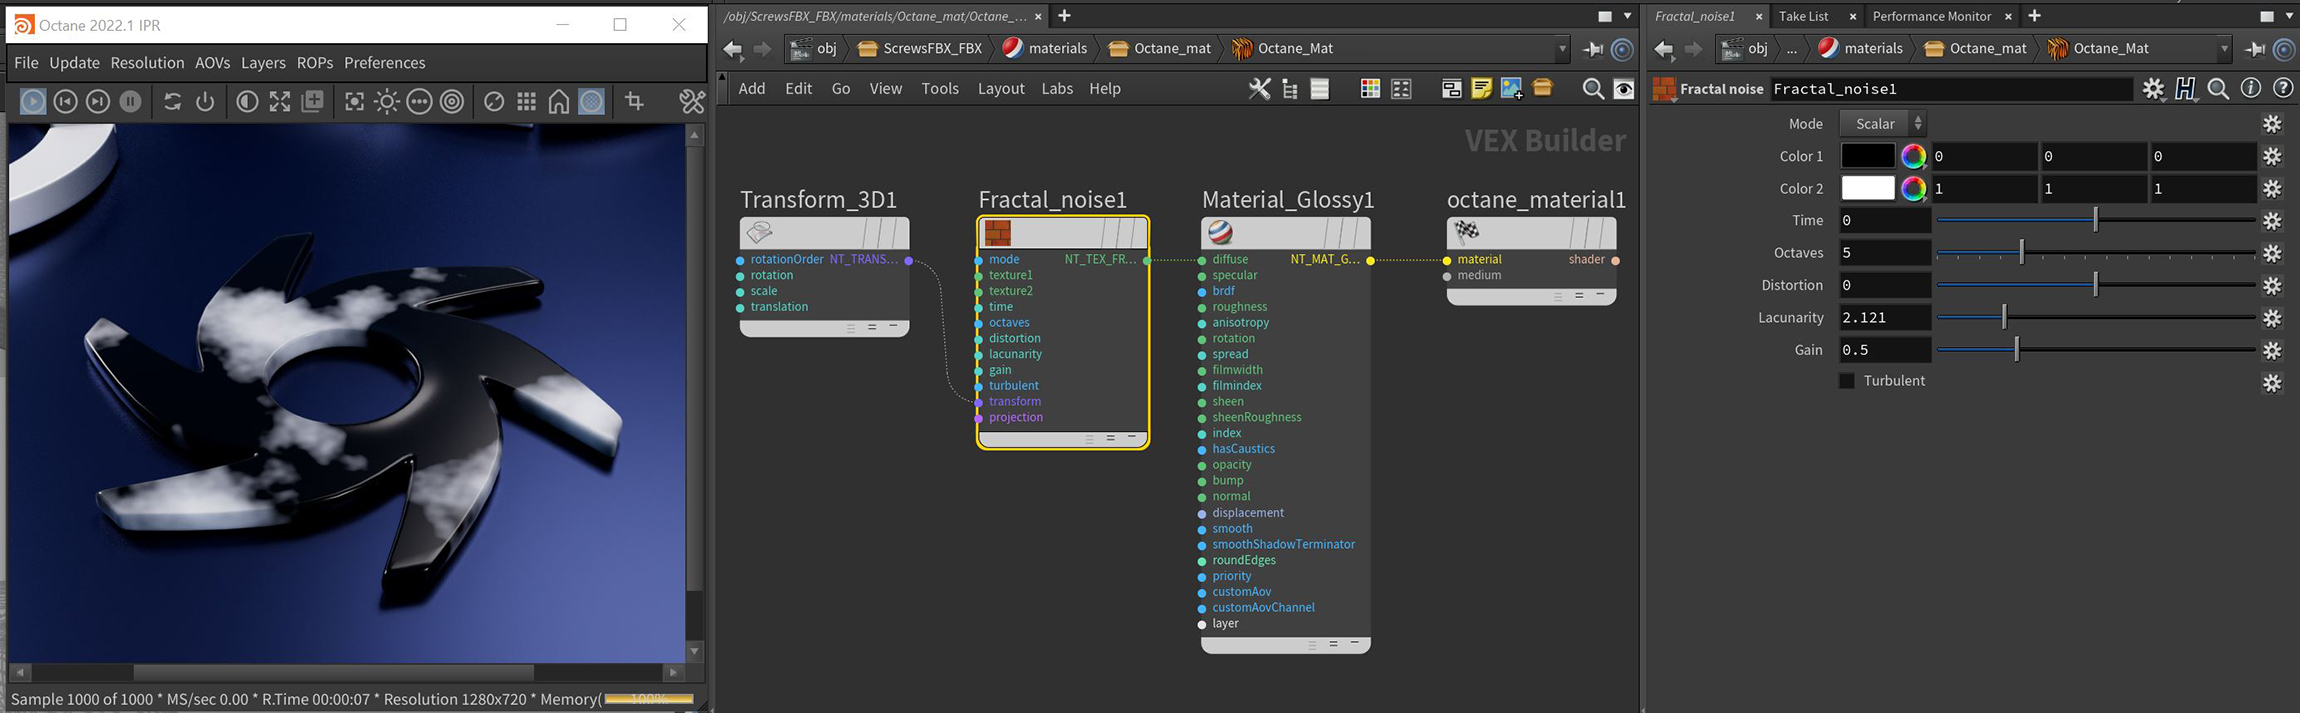Toggle the pin on the parameter pane
The width and height of the screenshot is (2300, 713).
coord(2255,49)
